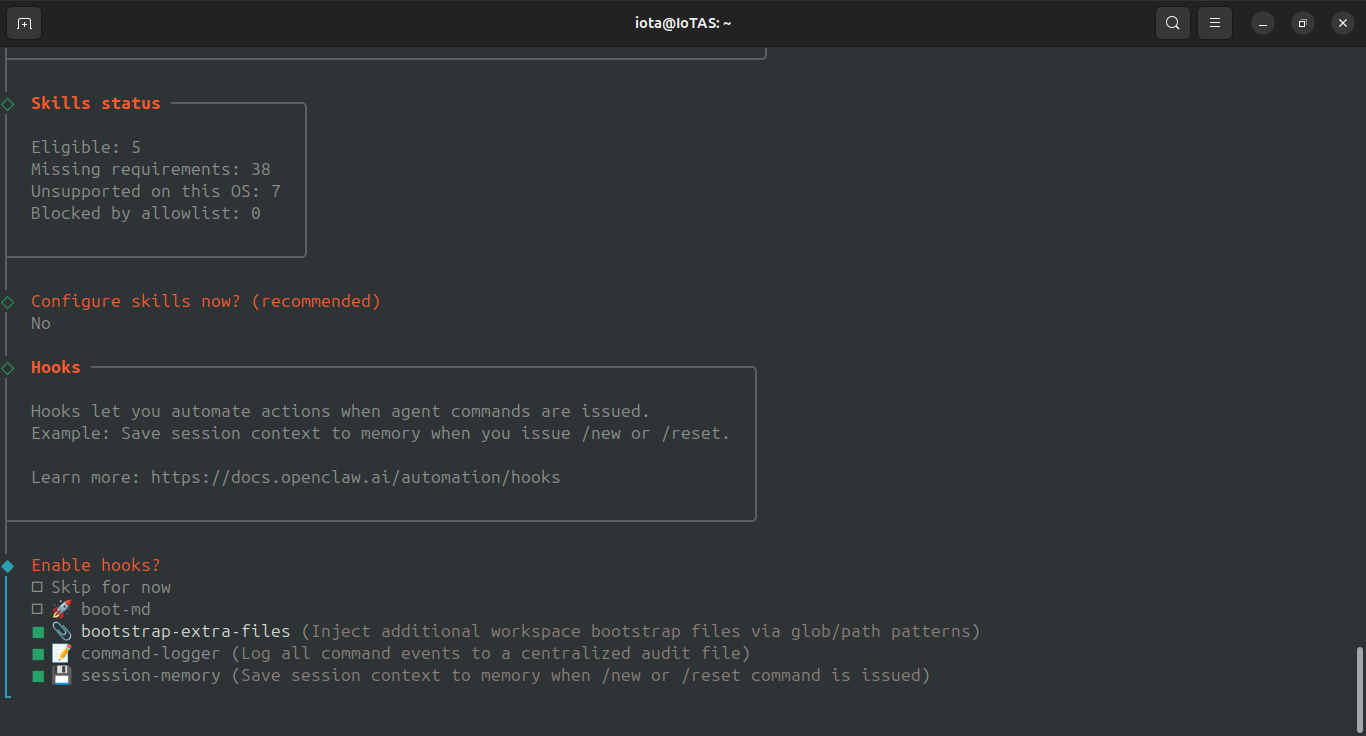Click the 'Skip for now' label

[x=111, y=587]
